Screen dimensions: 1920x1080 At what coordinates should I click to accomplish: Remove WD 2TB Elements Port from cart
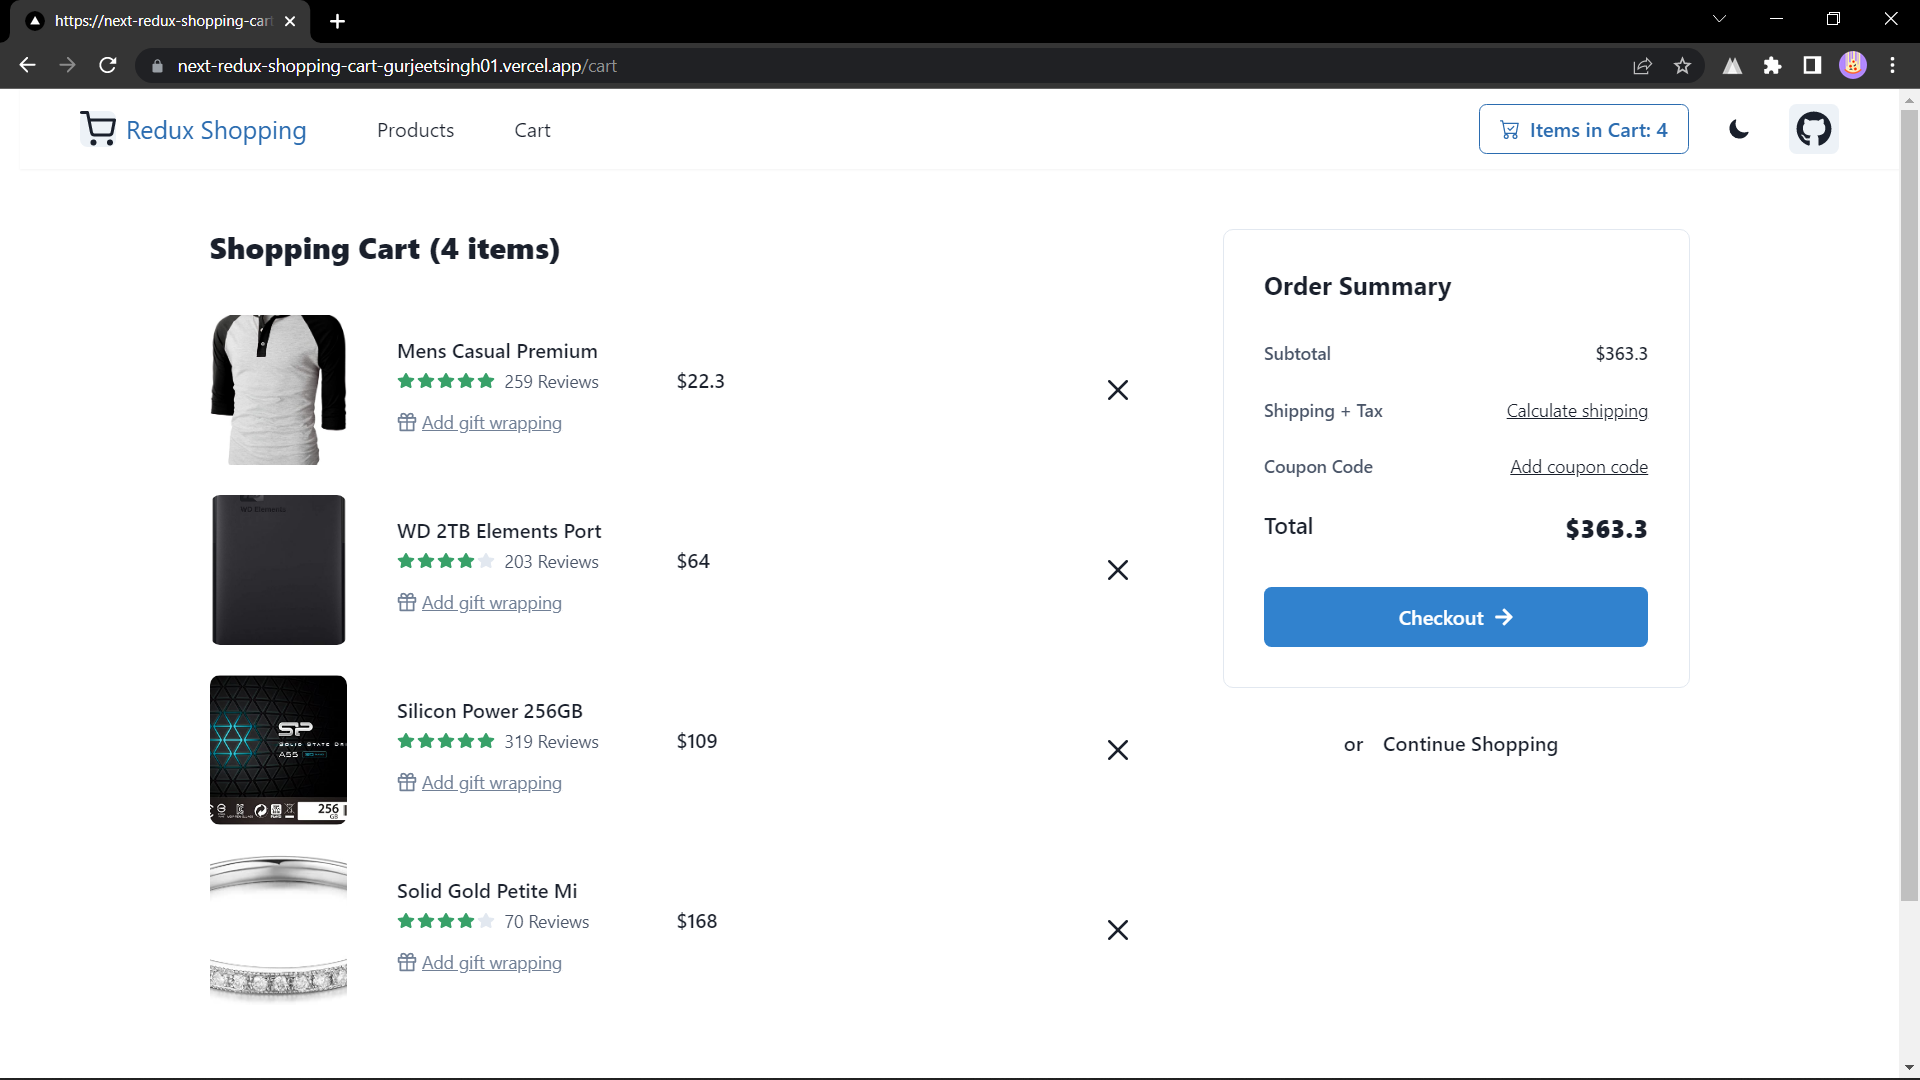click(x=1118, y=570)
